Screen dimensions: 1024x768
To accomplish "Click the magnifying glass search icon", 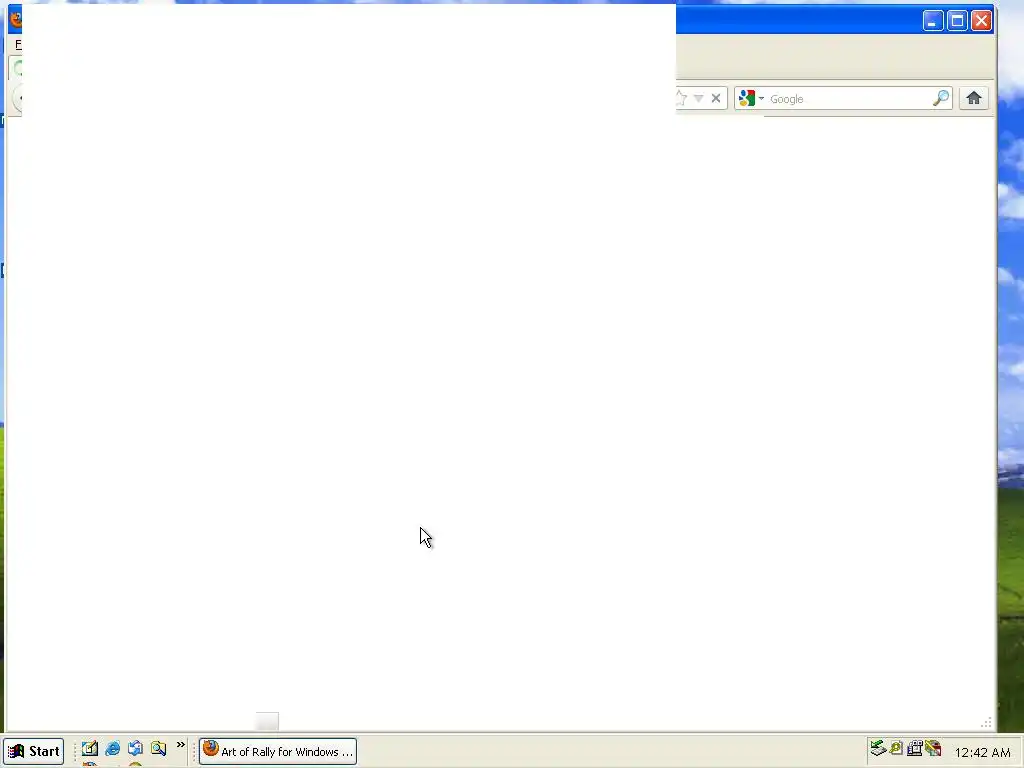I will click(x=940, y=99).
